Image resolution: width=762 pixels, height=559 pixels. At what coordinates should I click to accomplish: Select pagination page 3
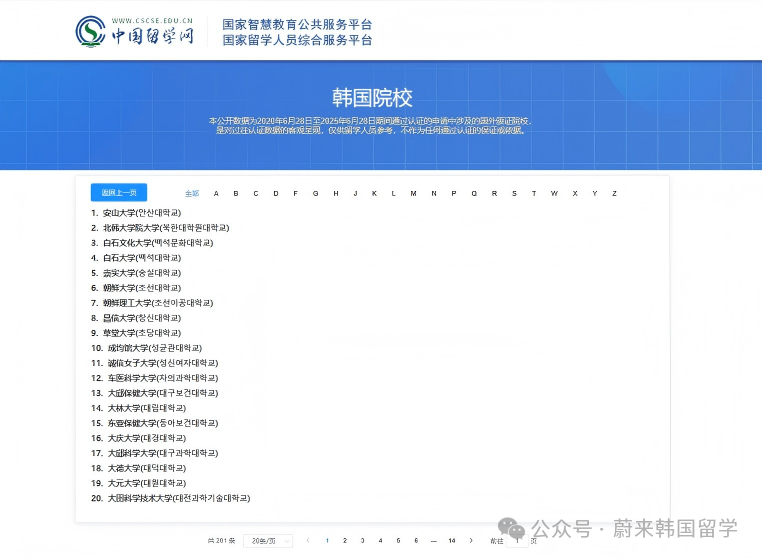point(363,541)
